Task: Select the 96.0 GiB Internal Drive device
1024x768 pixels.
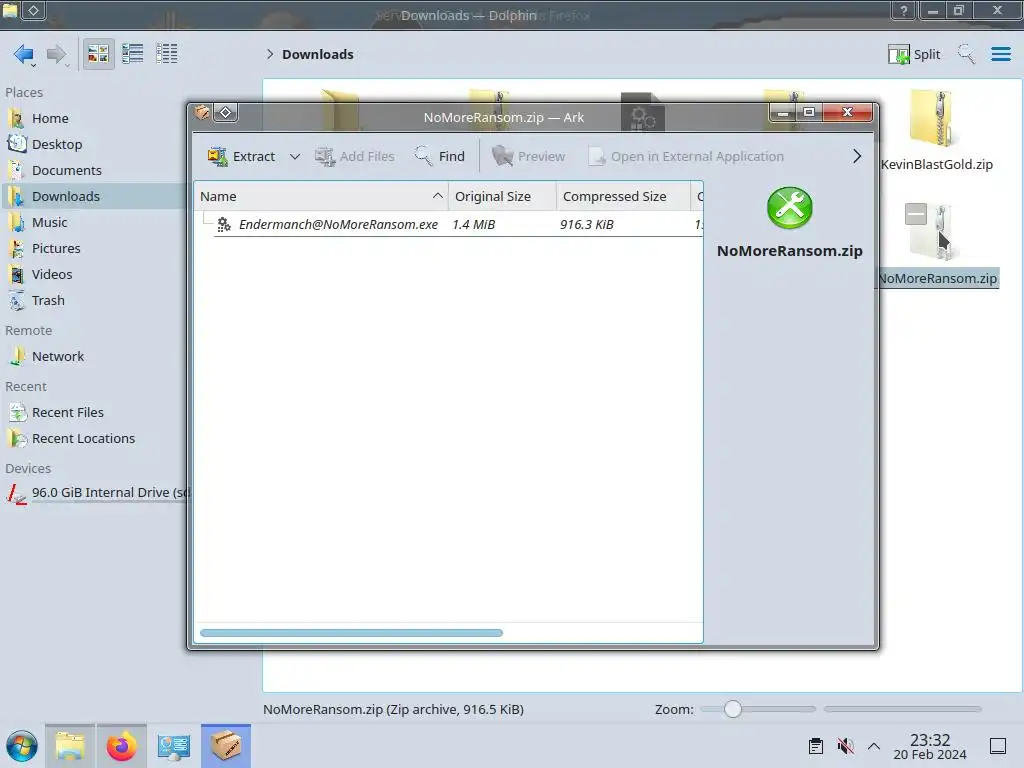Action: [x=98, y=493]
